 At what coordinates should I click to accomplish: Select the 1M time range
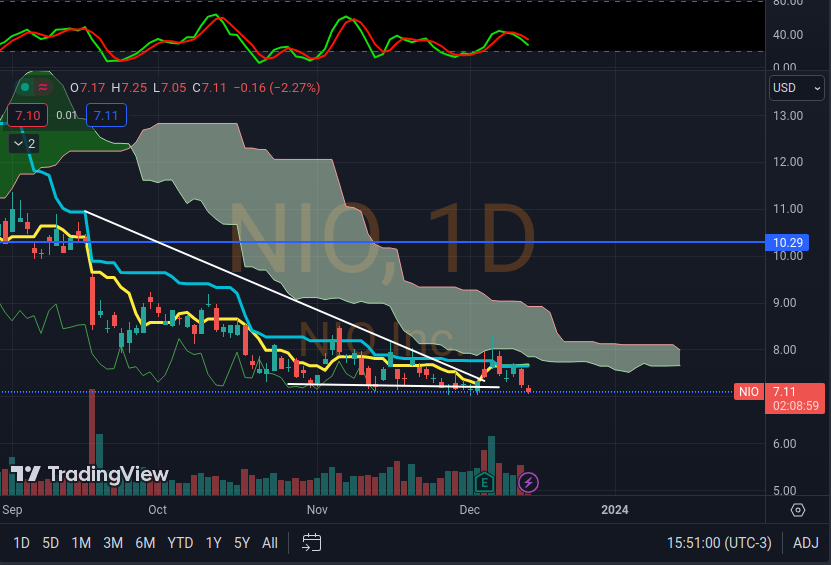pos(81,543)
